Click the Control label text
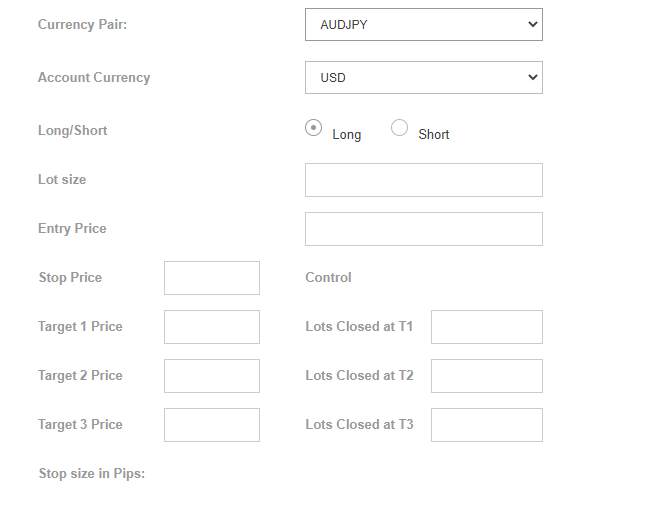Screen dimensions: 662x509 click(x=328, y=278)
